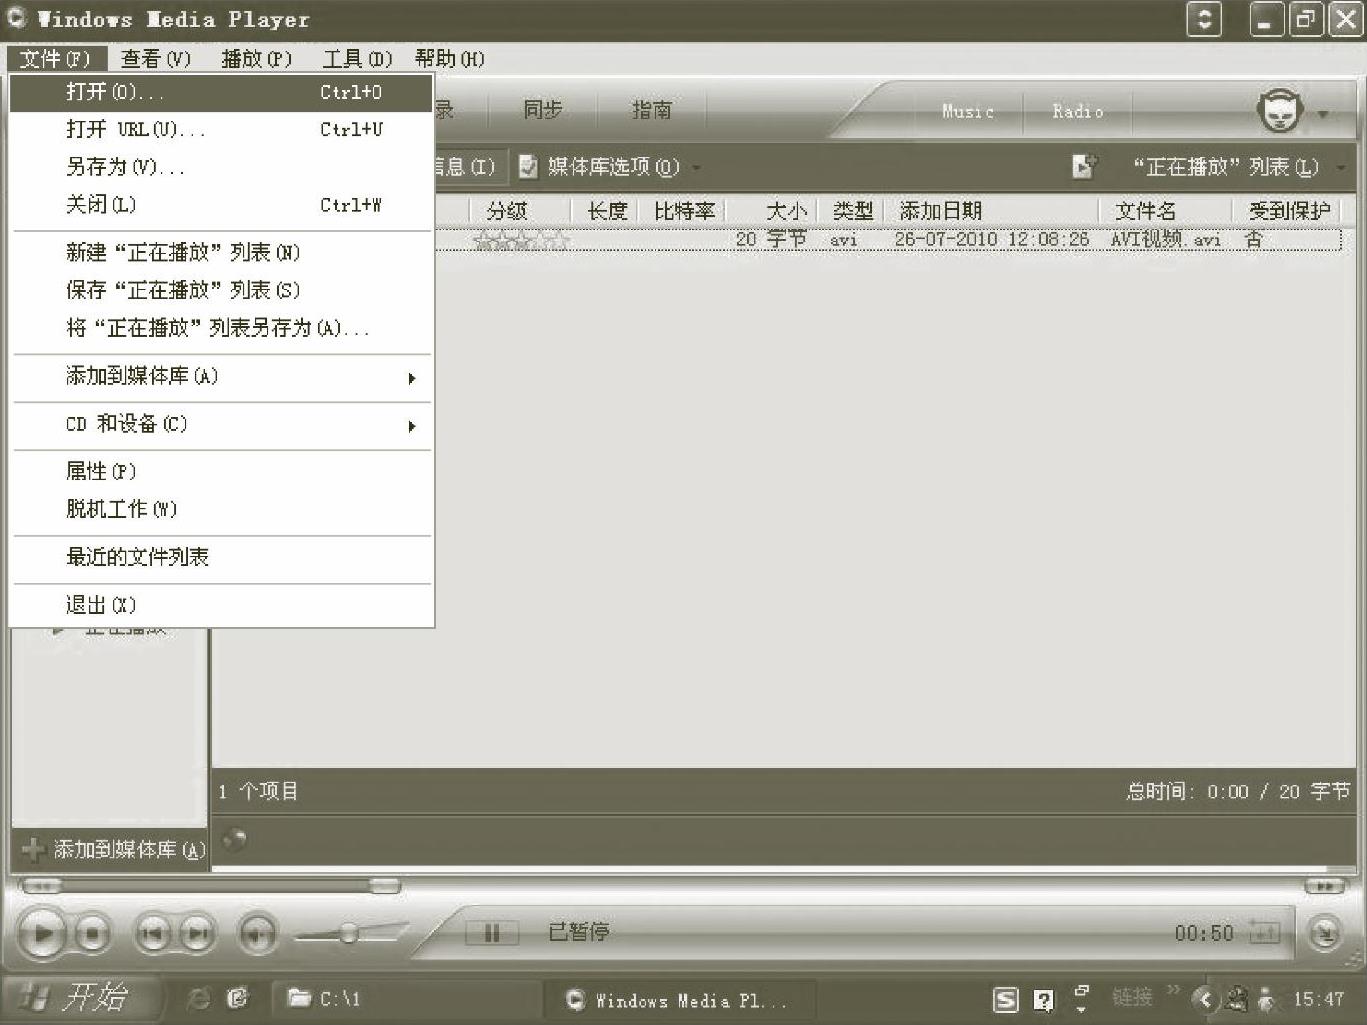Screen dimensions: 1367x1025
Task: Choose 打开 URL(U)... menu item
Action: 221,130
